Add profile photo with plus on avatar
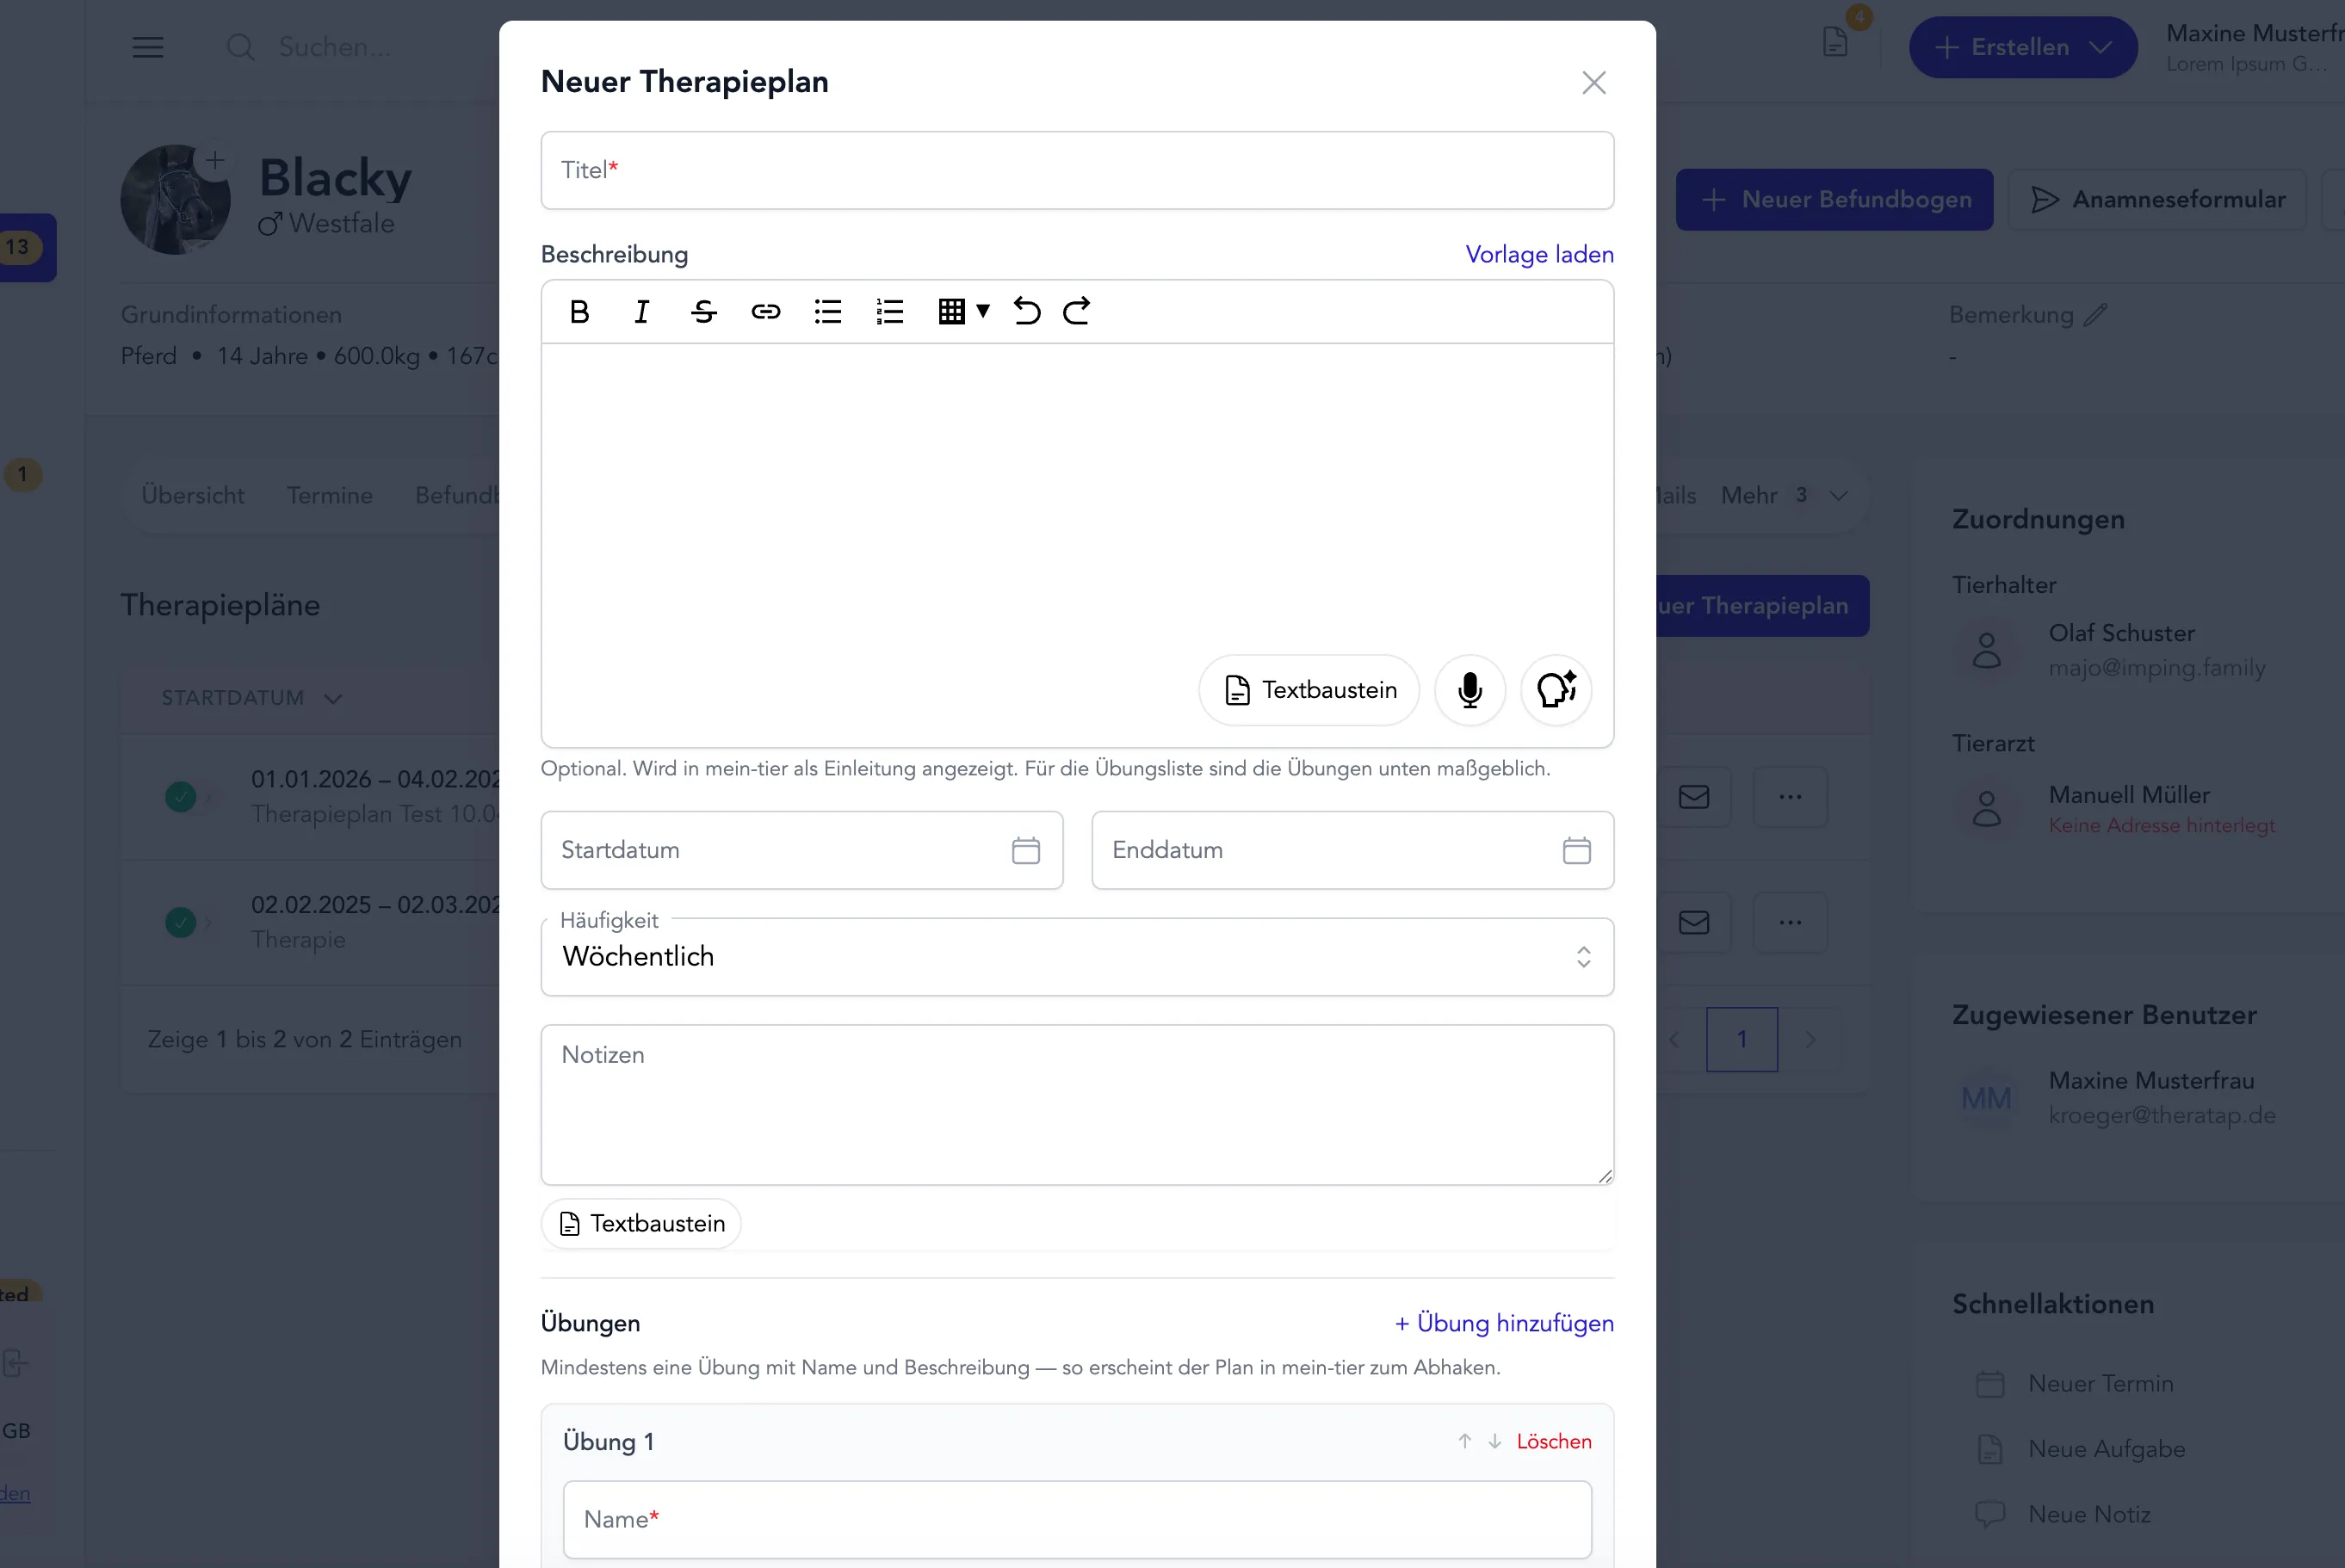The height and width of the screenshot is (1568, 2345). coord(215,160)
